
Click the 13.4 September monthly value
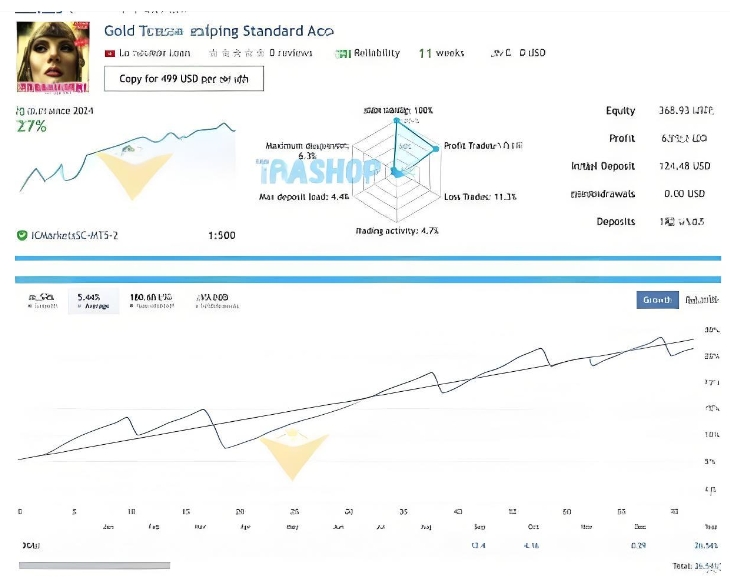pos(478,545)
